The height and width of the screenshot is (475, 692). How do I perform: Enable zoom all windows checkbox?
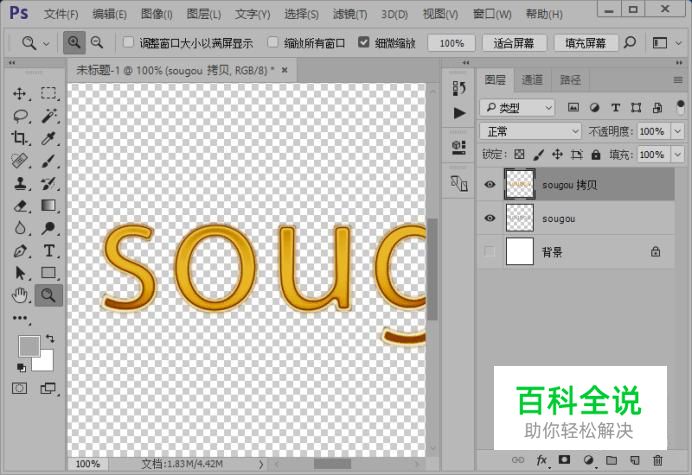click(273, 42)
